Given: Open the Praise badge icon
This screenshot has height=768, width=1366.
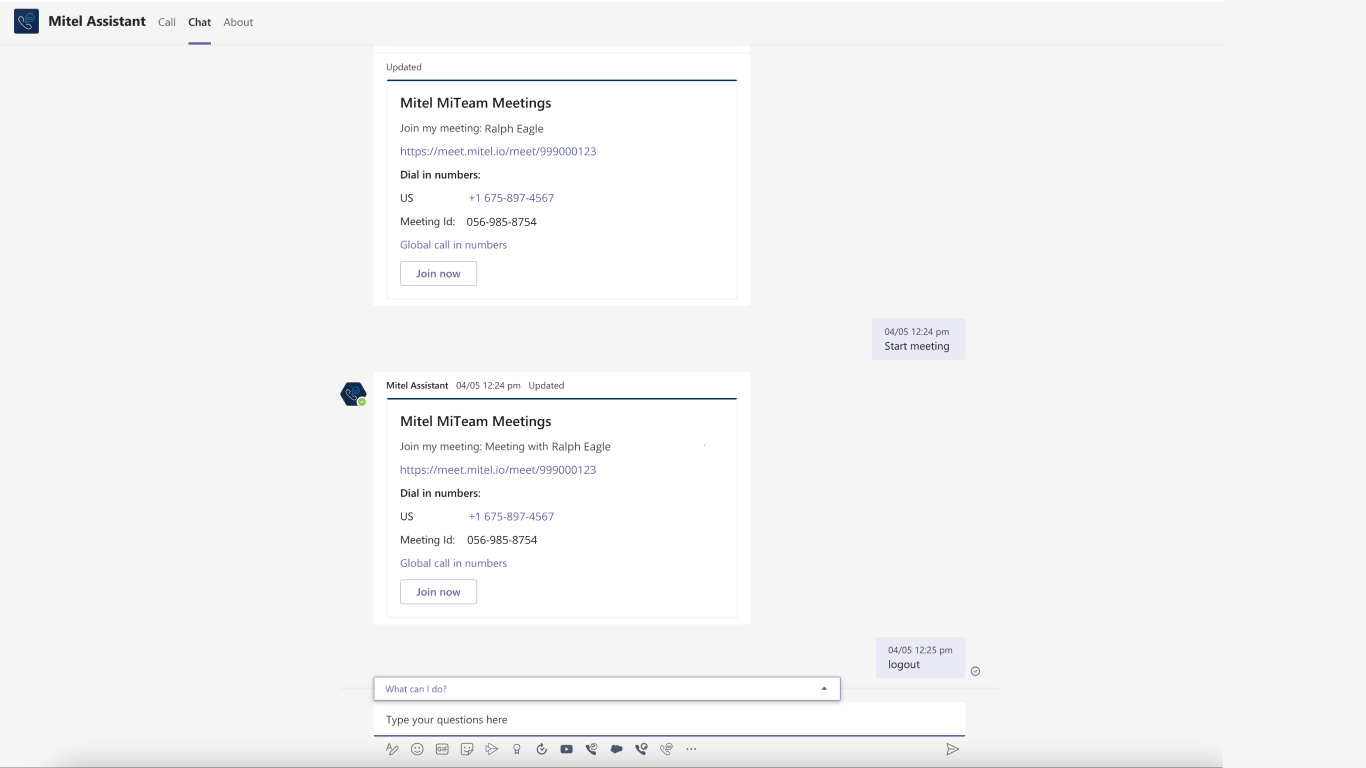Looking at the screenshot, I should tap(517, 749).
